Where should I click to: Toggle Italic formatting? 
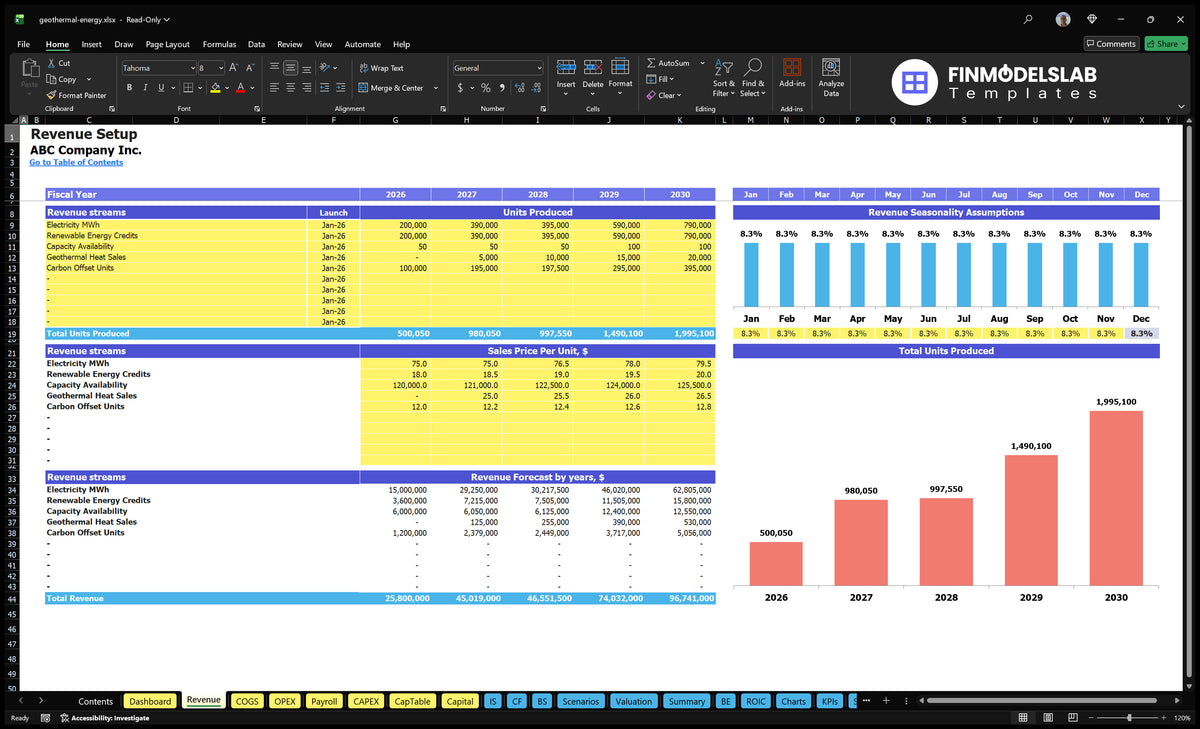pyautogui.click(x=145, y=88)
